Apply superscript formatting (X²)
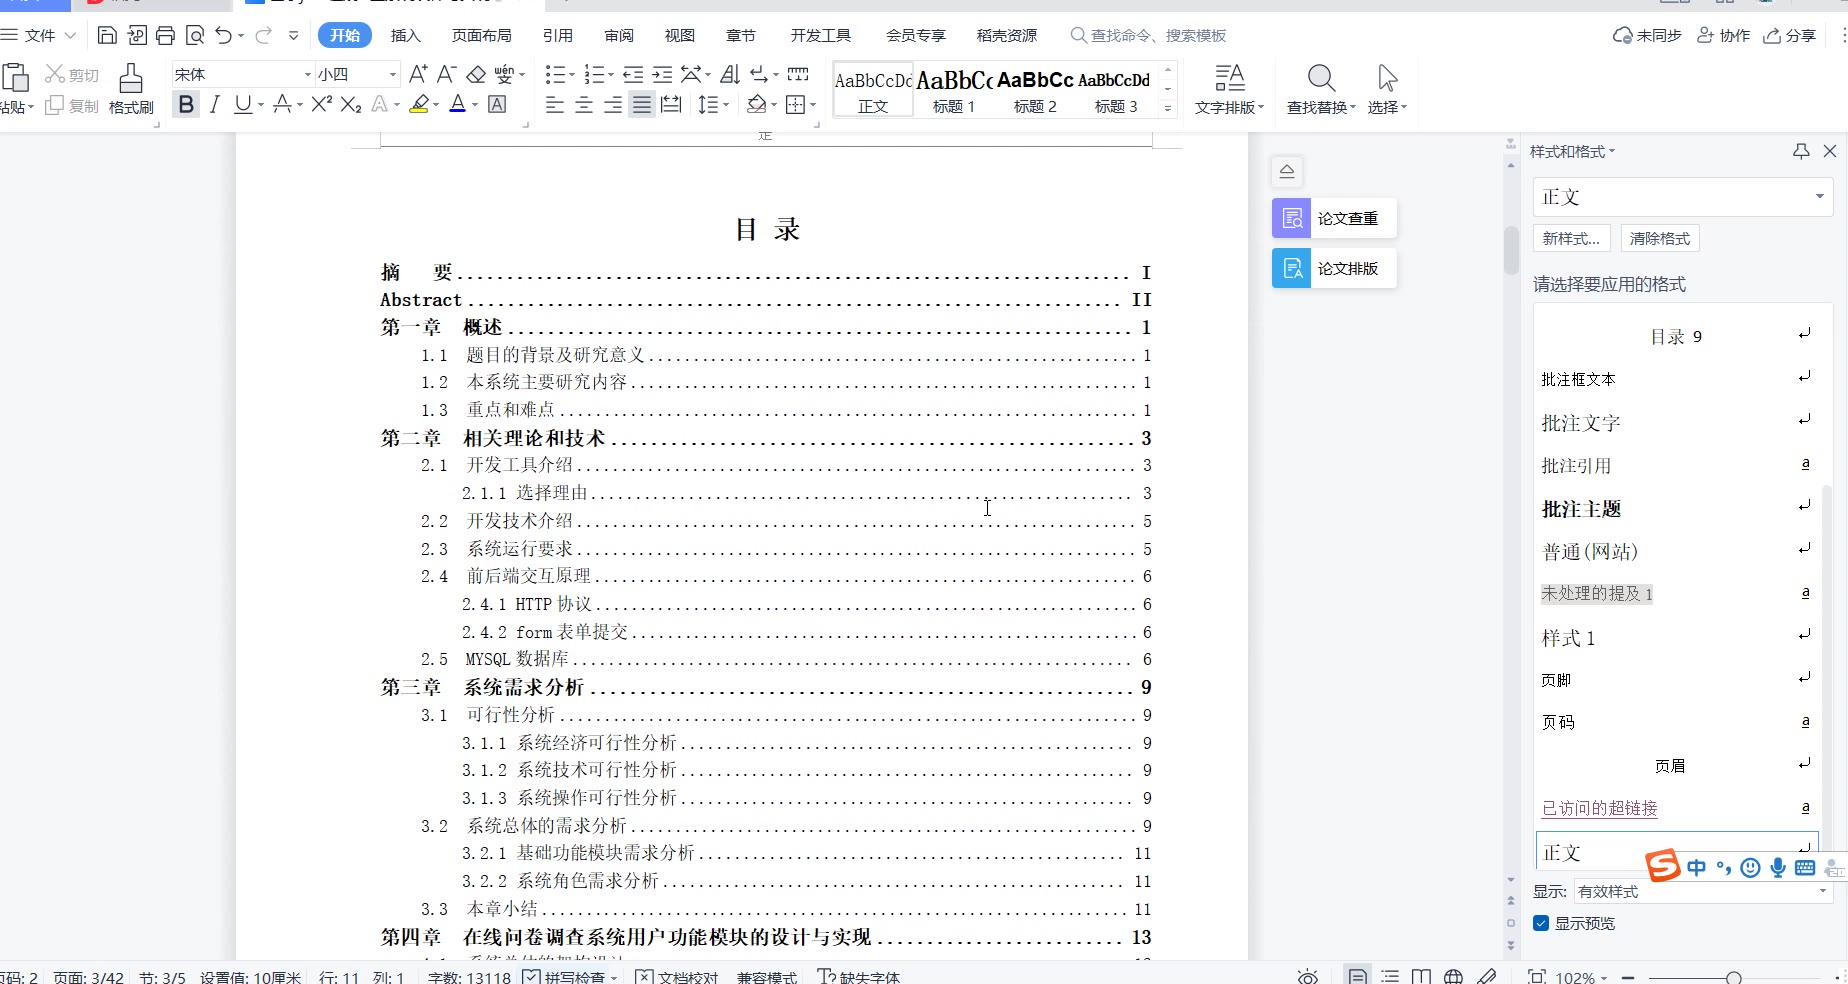Image resolution: width=1848 pixels, height=984 pixels. [321, 104]
